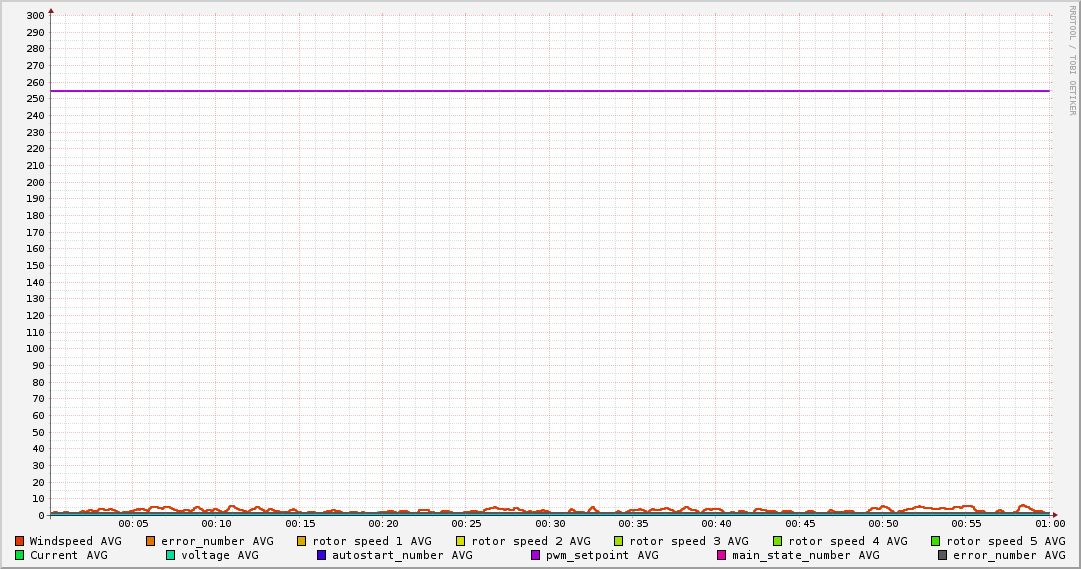The height and width of the screenshot is (569, 1081).
Task: Select the 'Windspeed AVG' legend label
Action: tap(75, 541)
